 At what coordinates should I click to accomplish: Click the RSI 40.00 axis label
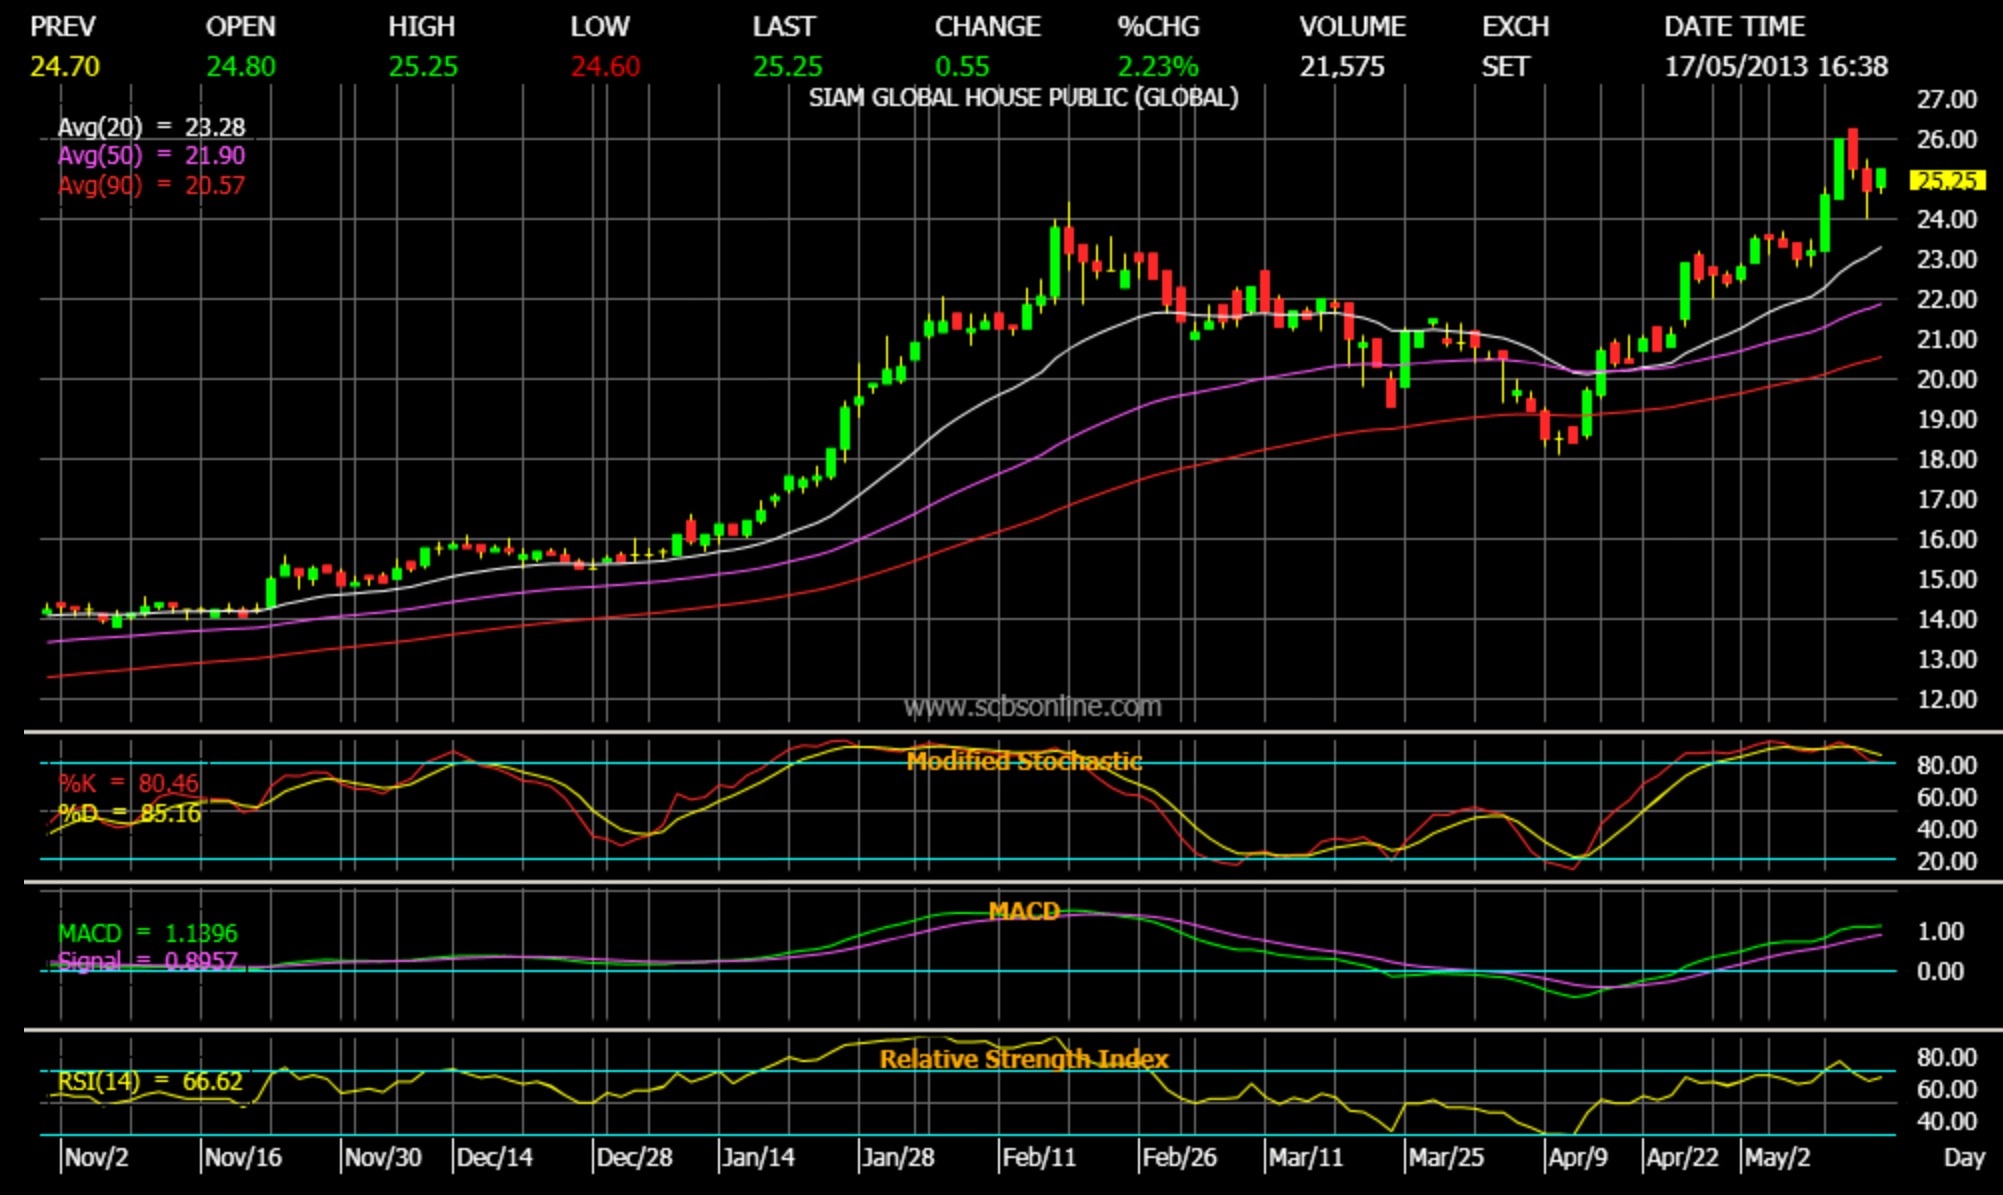point(1946,1122)
